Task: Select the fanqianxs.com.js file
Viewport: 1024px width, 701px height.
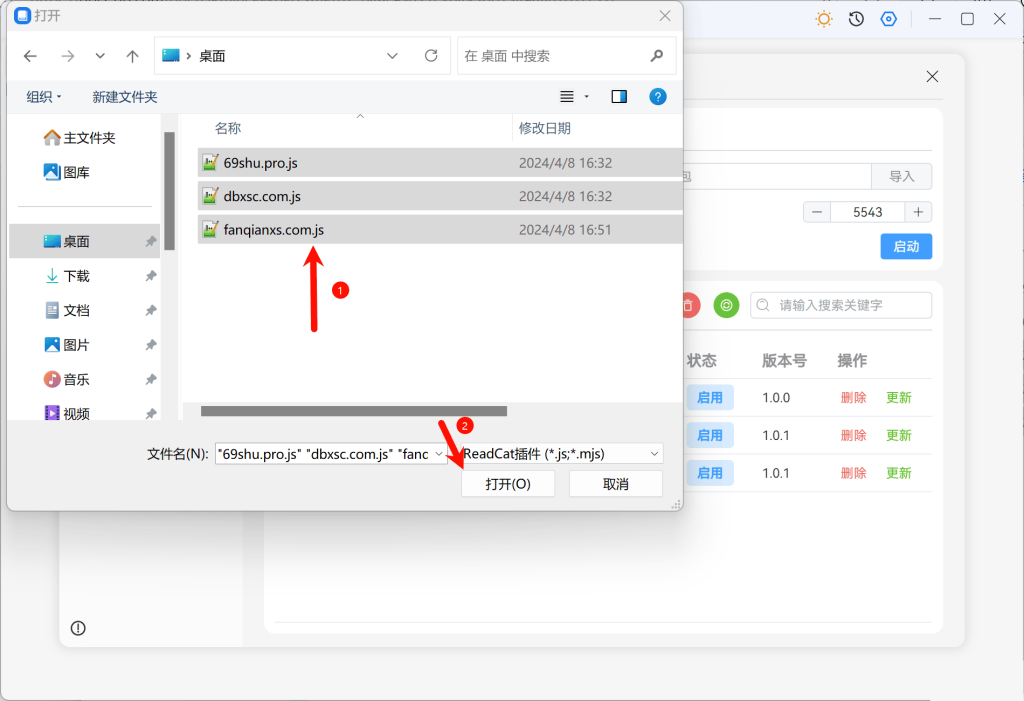Action: click(x=270, y=229)
